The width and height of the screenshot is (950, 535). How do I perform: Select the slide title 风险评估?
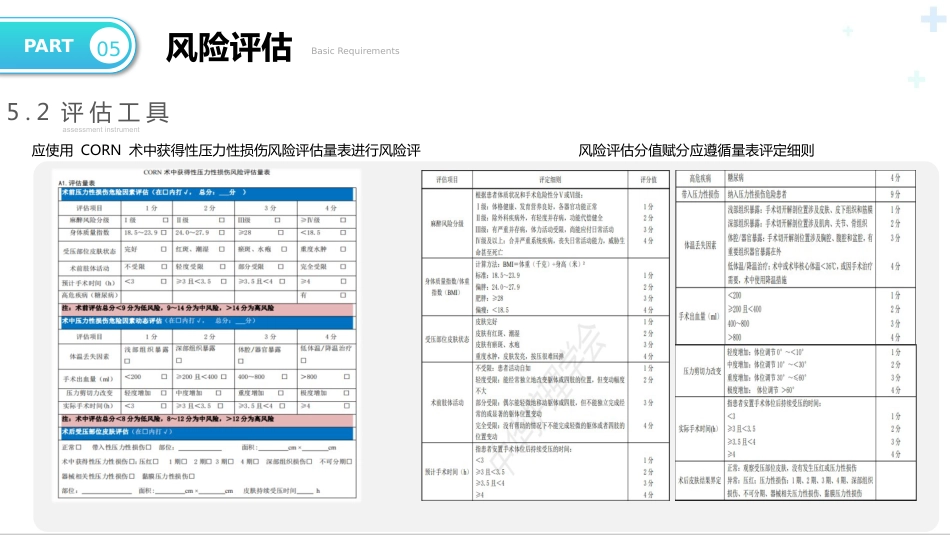pyautogui.click(x=229, y=47)
